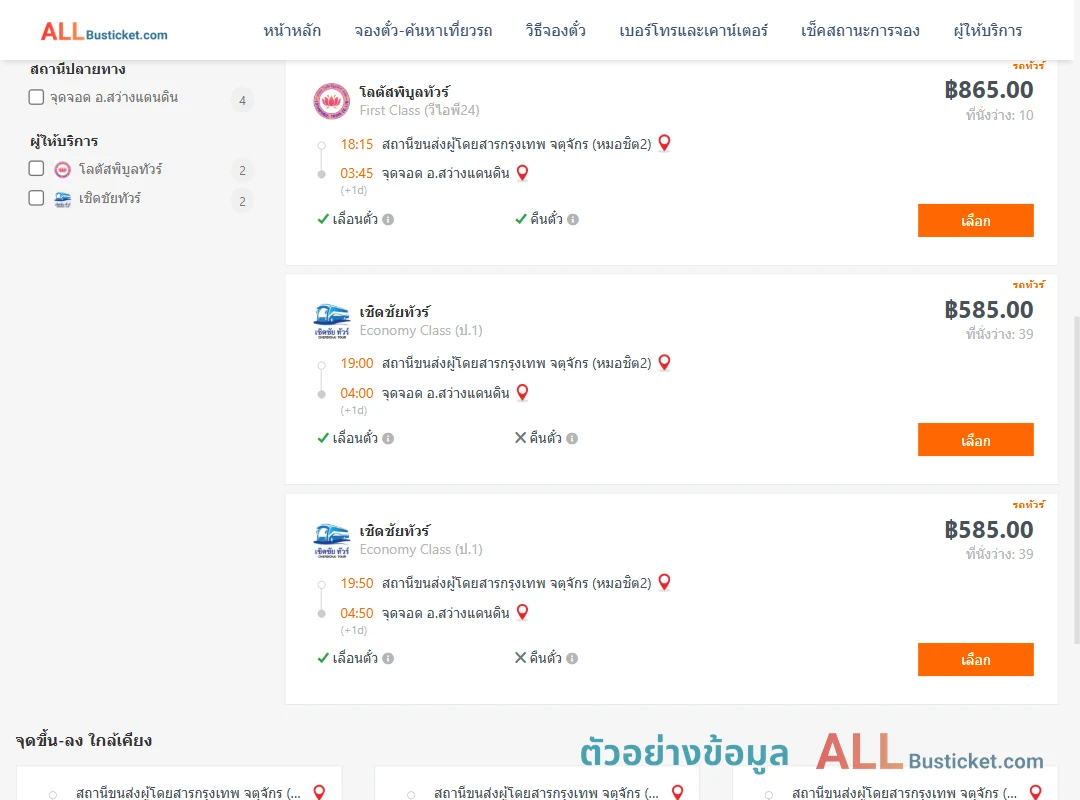The image size is (1080, 800).
Task: Click the เชิดชัยทัวร์ bus logo in the 19:50 trip
Action: 331,541
